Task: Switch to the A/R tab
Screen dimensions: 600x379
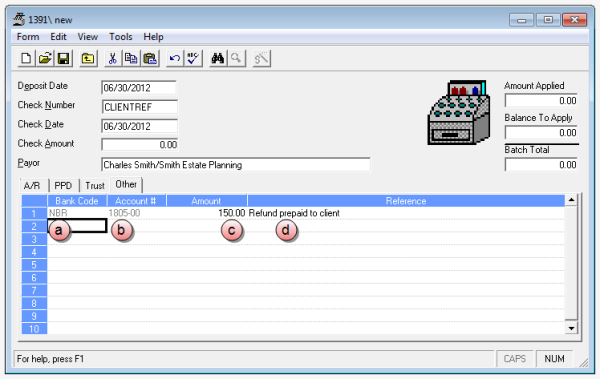Action: click(x=33, y=186)
